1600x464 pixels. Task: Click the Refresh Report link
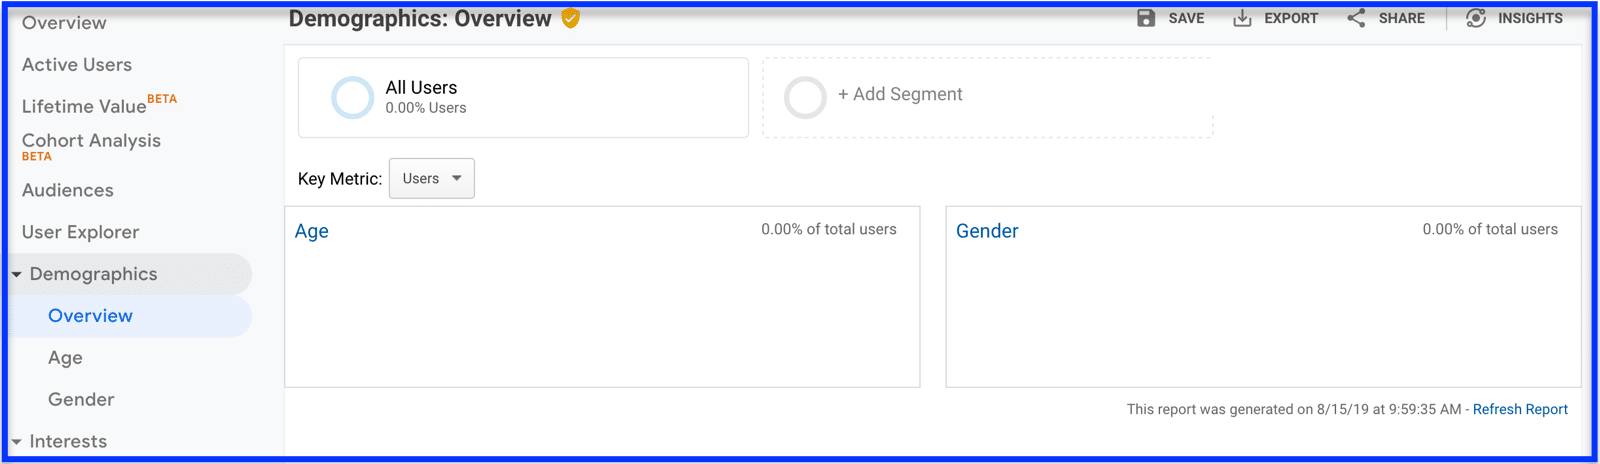coord(1520,409)
